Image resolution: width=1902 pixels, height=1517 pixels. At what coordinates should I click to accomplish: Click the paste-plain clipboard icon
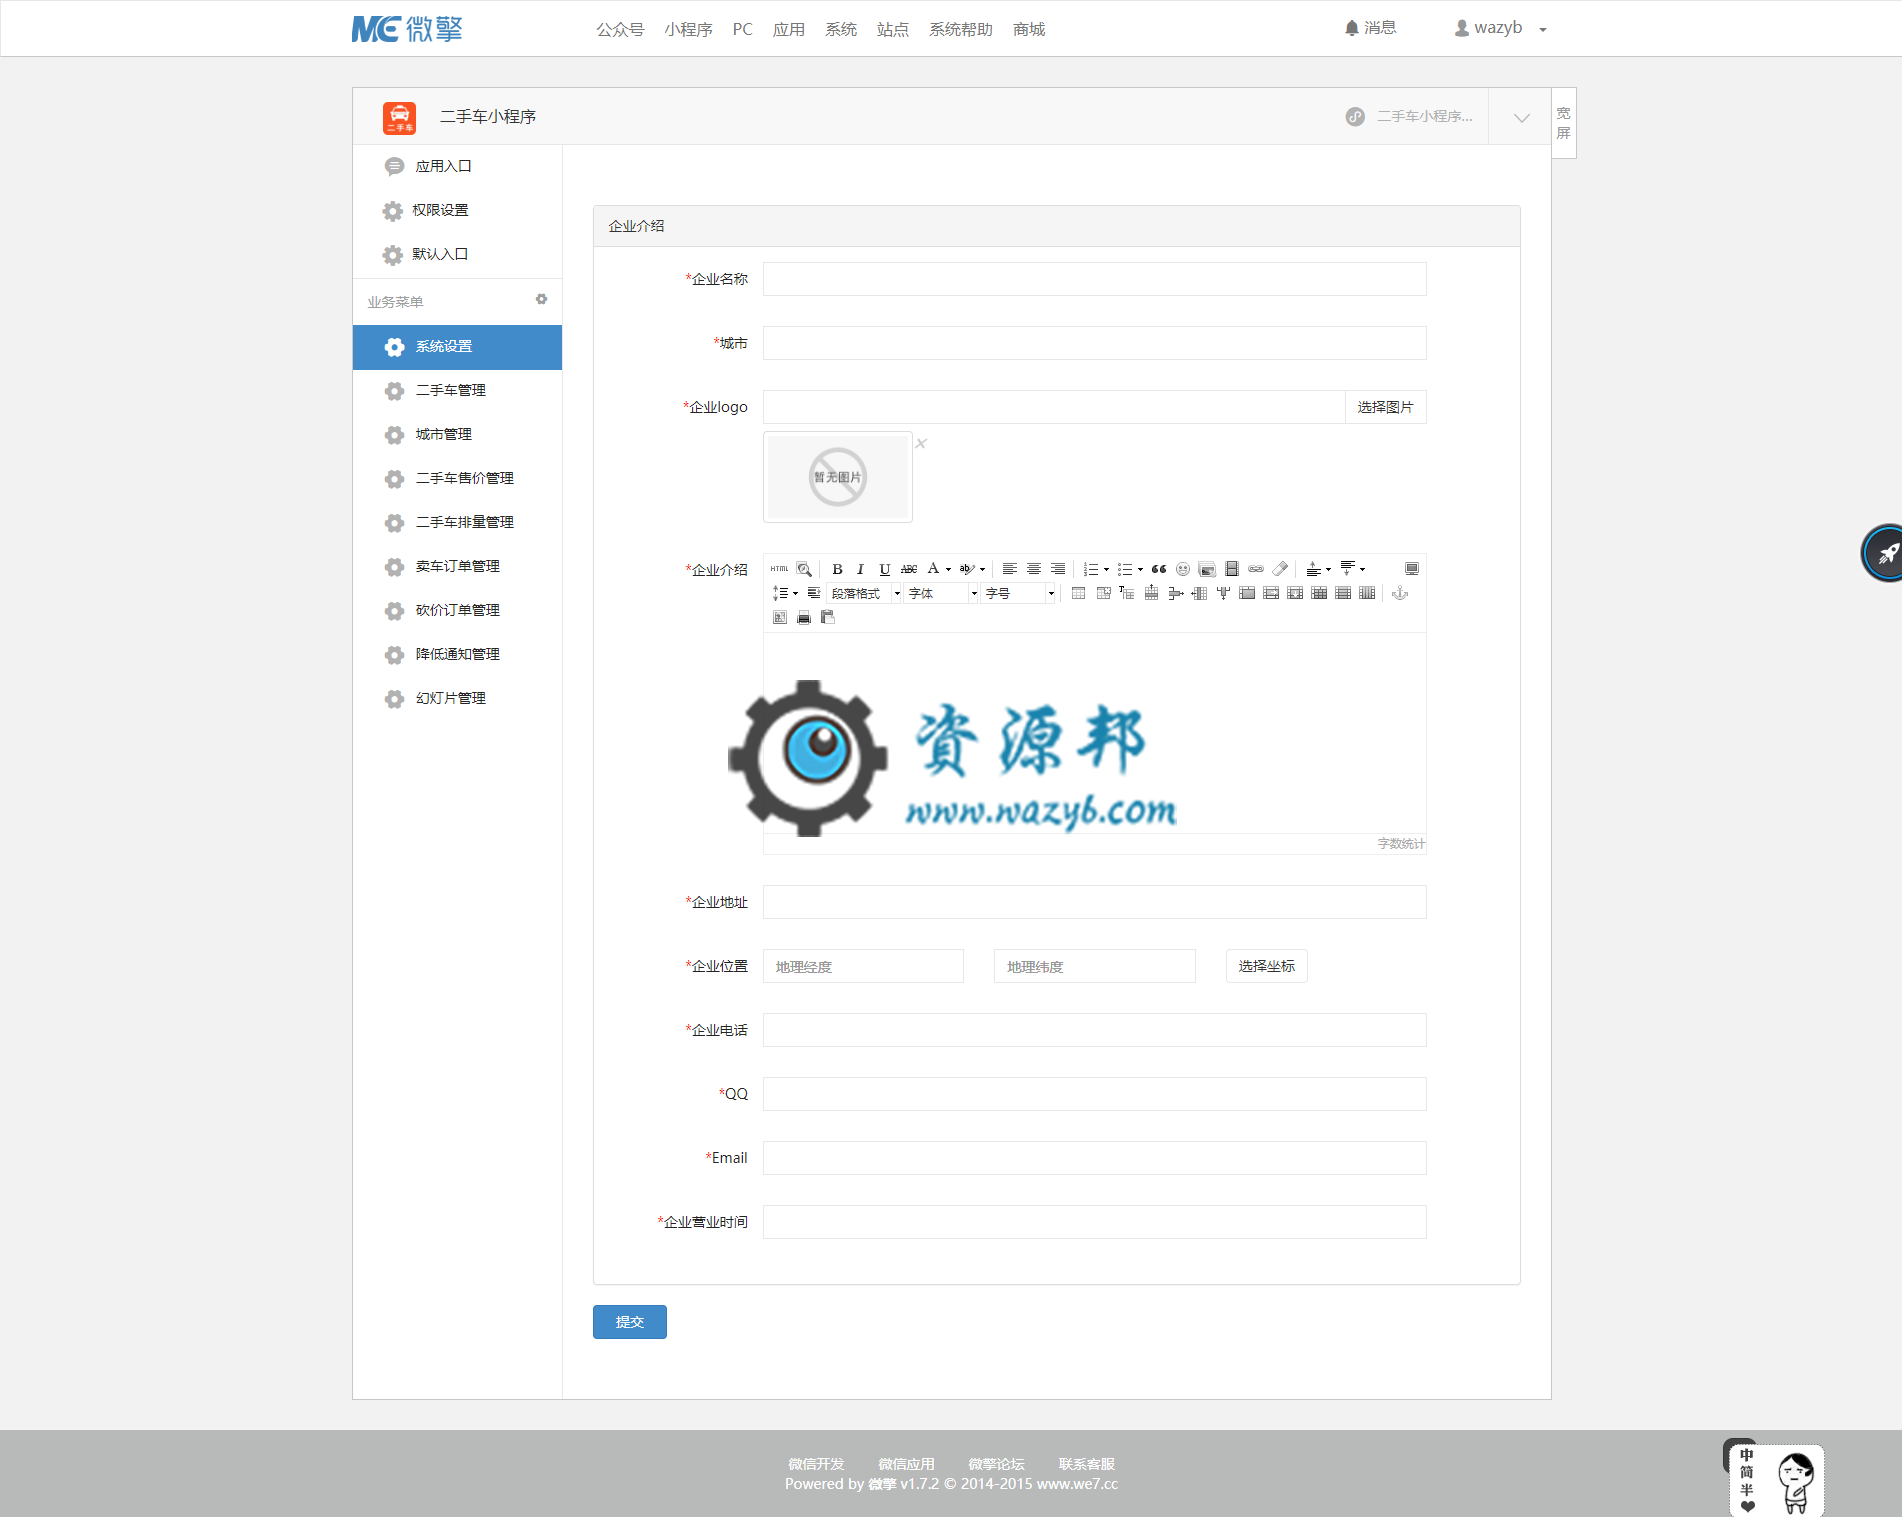(x=828, y=617)
